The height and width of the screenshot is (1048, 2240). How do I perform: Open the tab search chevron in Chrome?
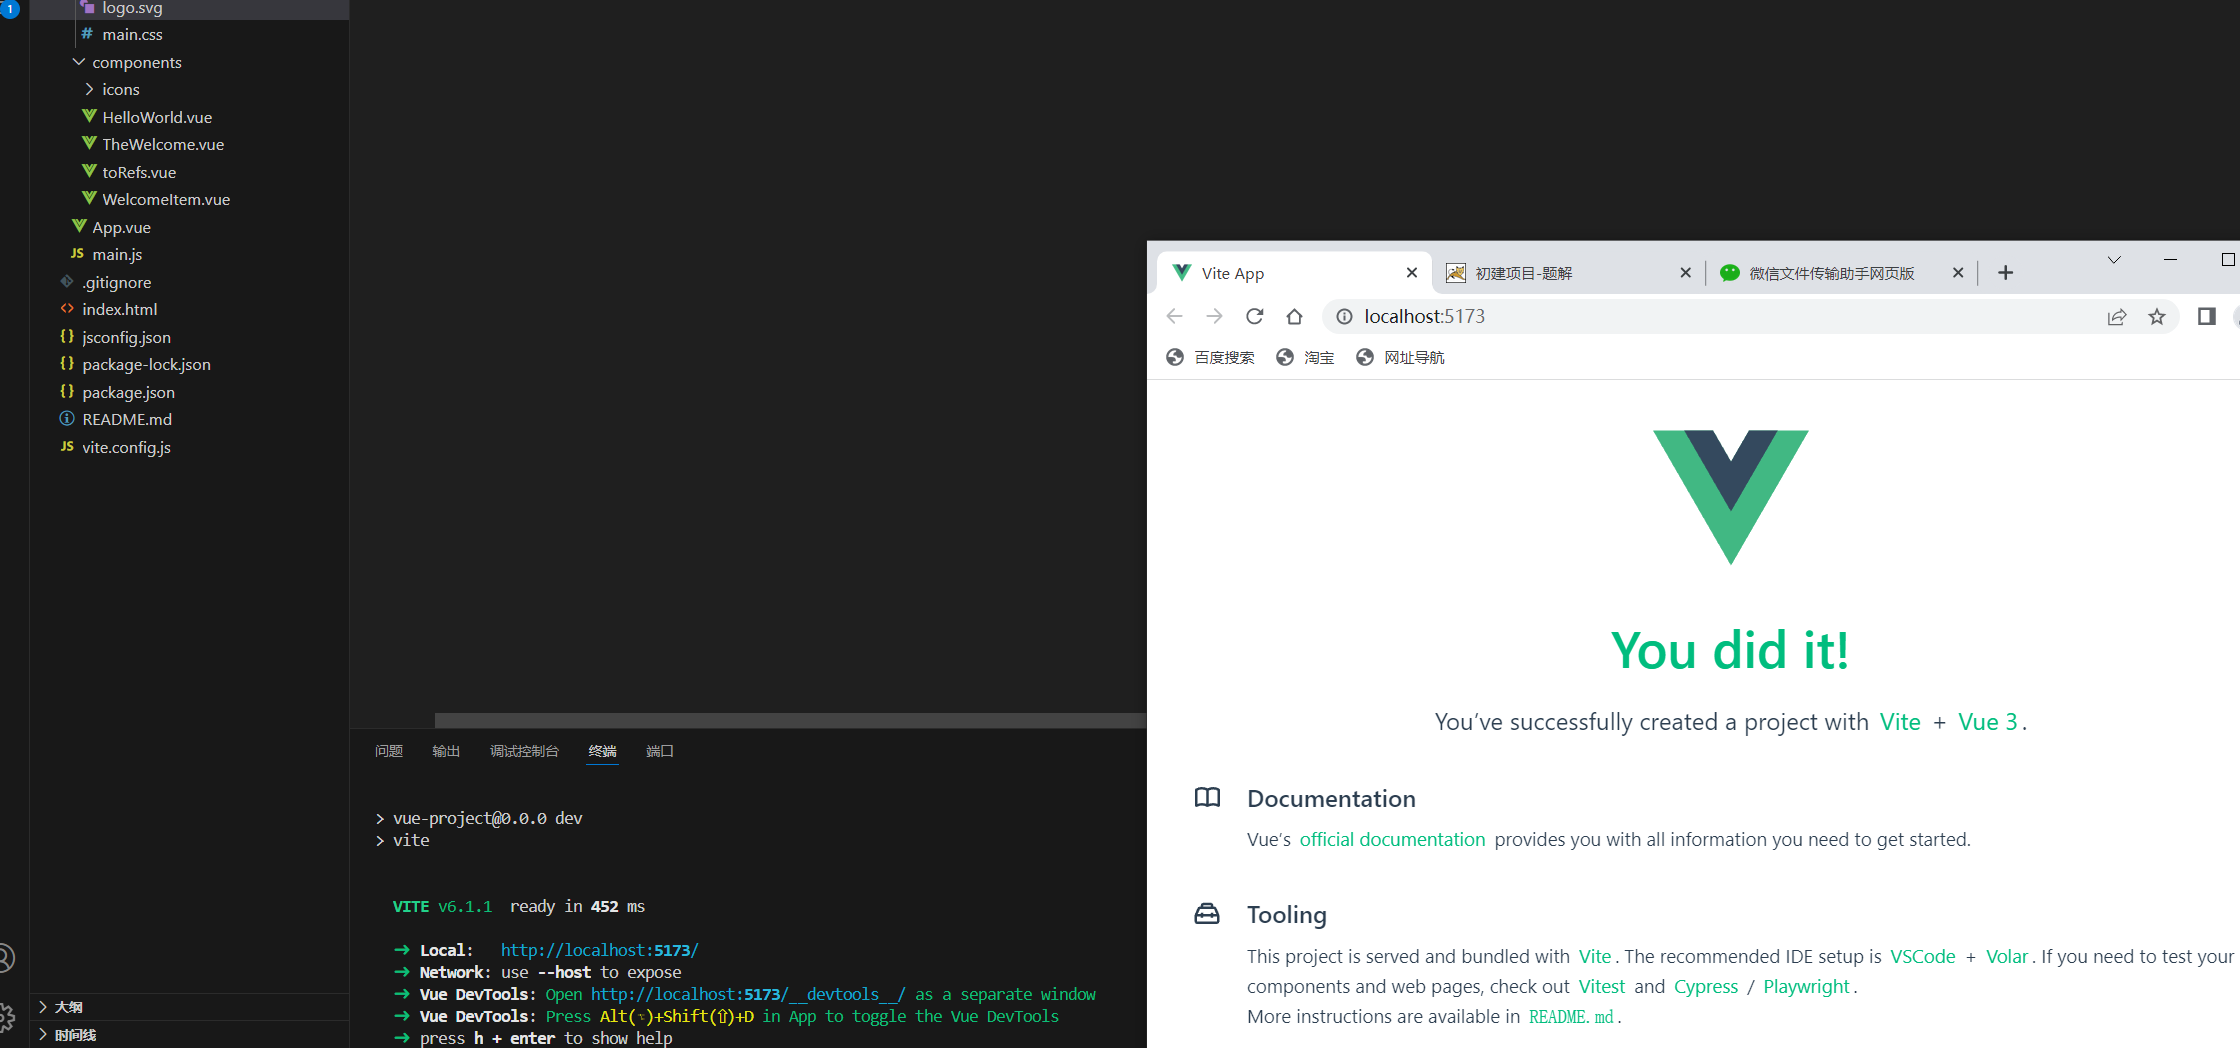pyautogui.click(x=2114, y=260)
